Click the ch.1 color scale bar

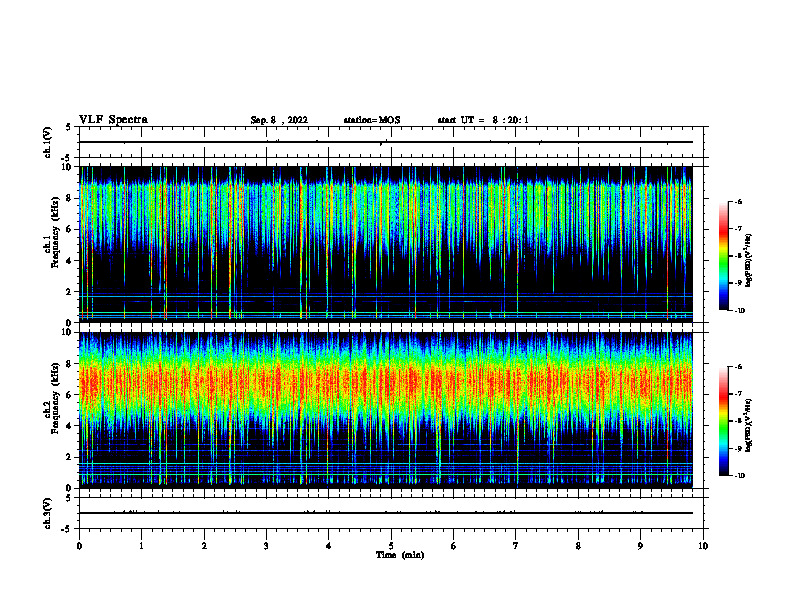click(723, 256)
